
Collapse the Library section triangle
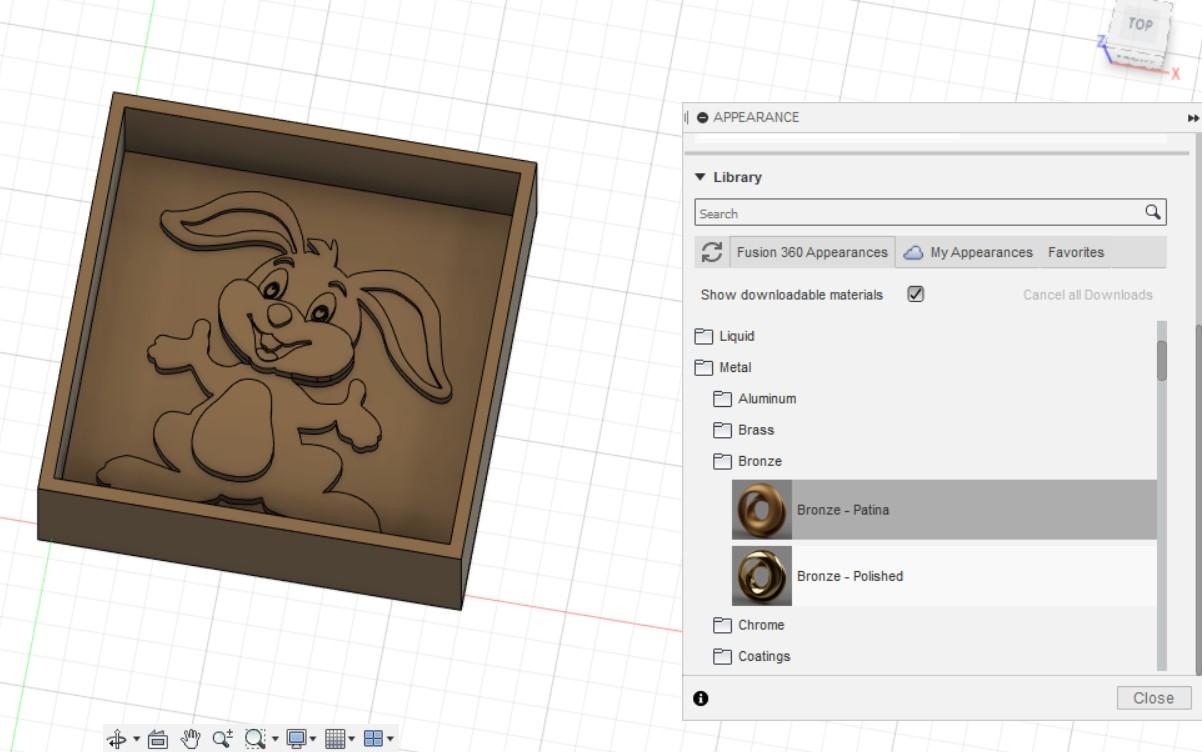coord(700,177)
